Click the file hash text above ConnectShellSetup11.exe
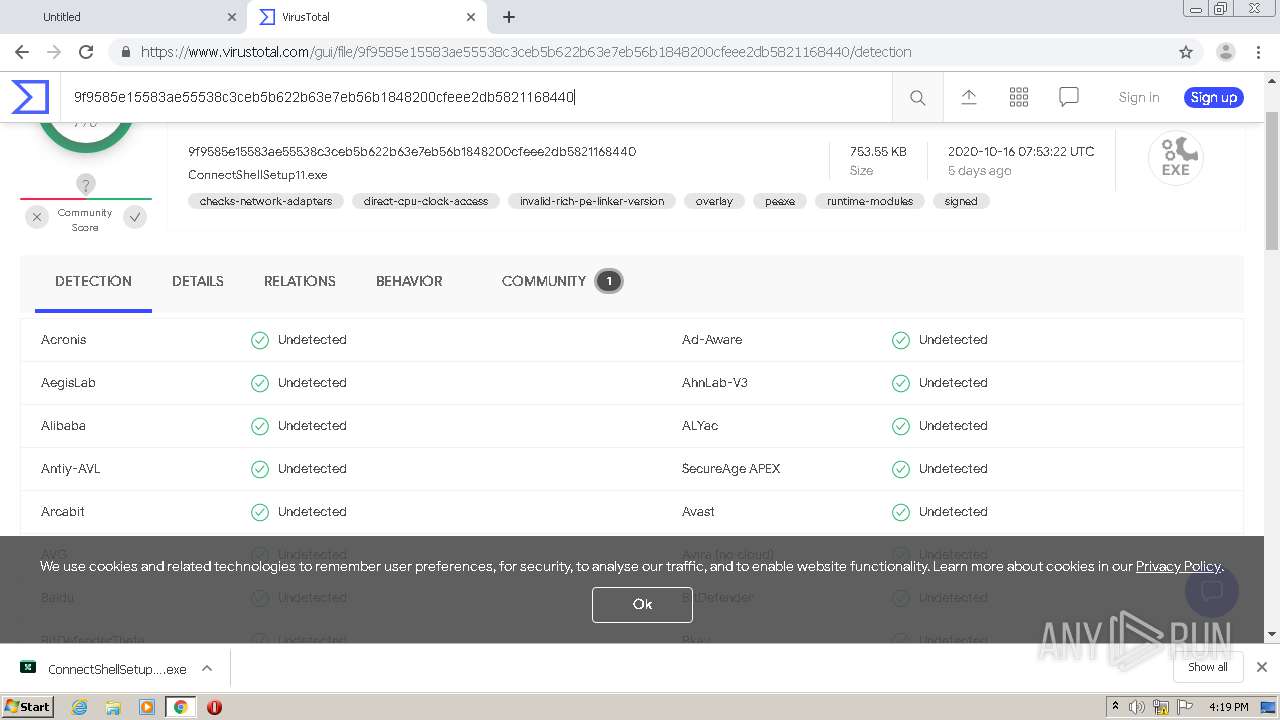 click(x=412, y=152)
